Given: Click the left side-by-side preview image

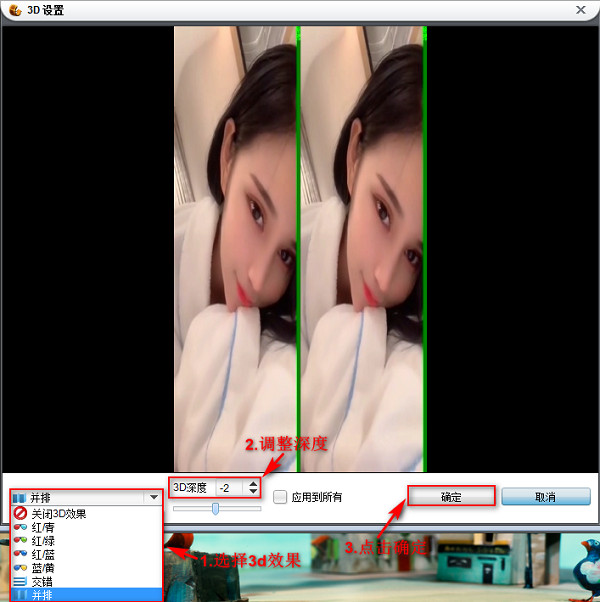Looking at the screenshot, I should [x=235, y=249].
